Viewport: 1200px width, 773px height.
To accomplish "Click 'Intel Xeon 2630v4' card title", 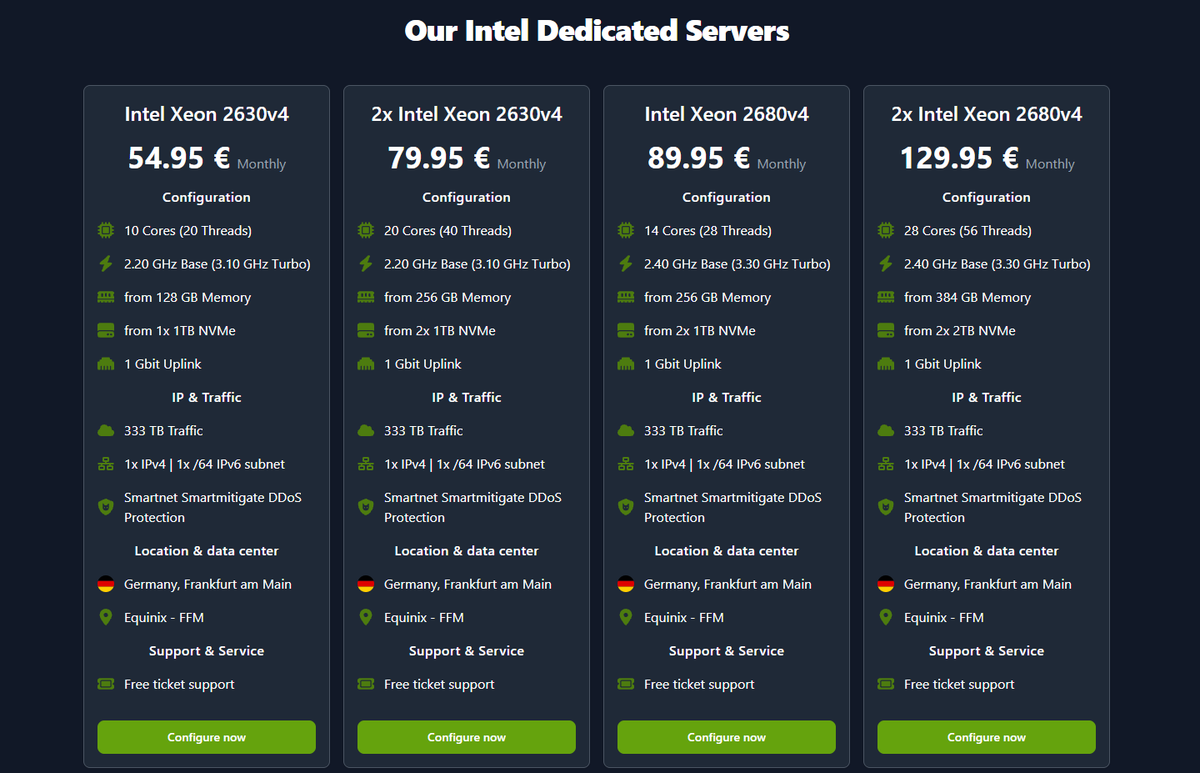I will point(207,114).
